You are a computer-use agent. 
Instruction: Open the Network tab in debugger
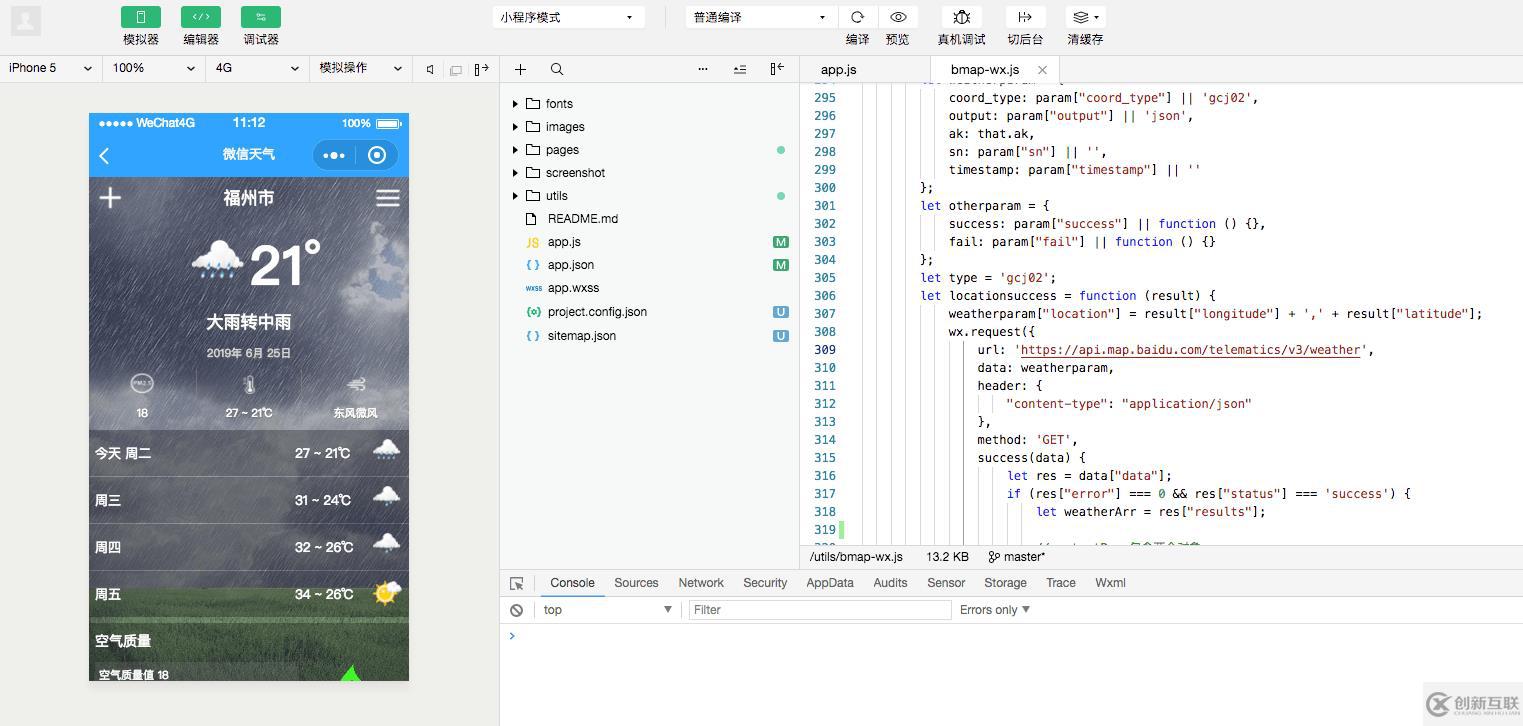[701, 583]
